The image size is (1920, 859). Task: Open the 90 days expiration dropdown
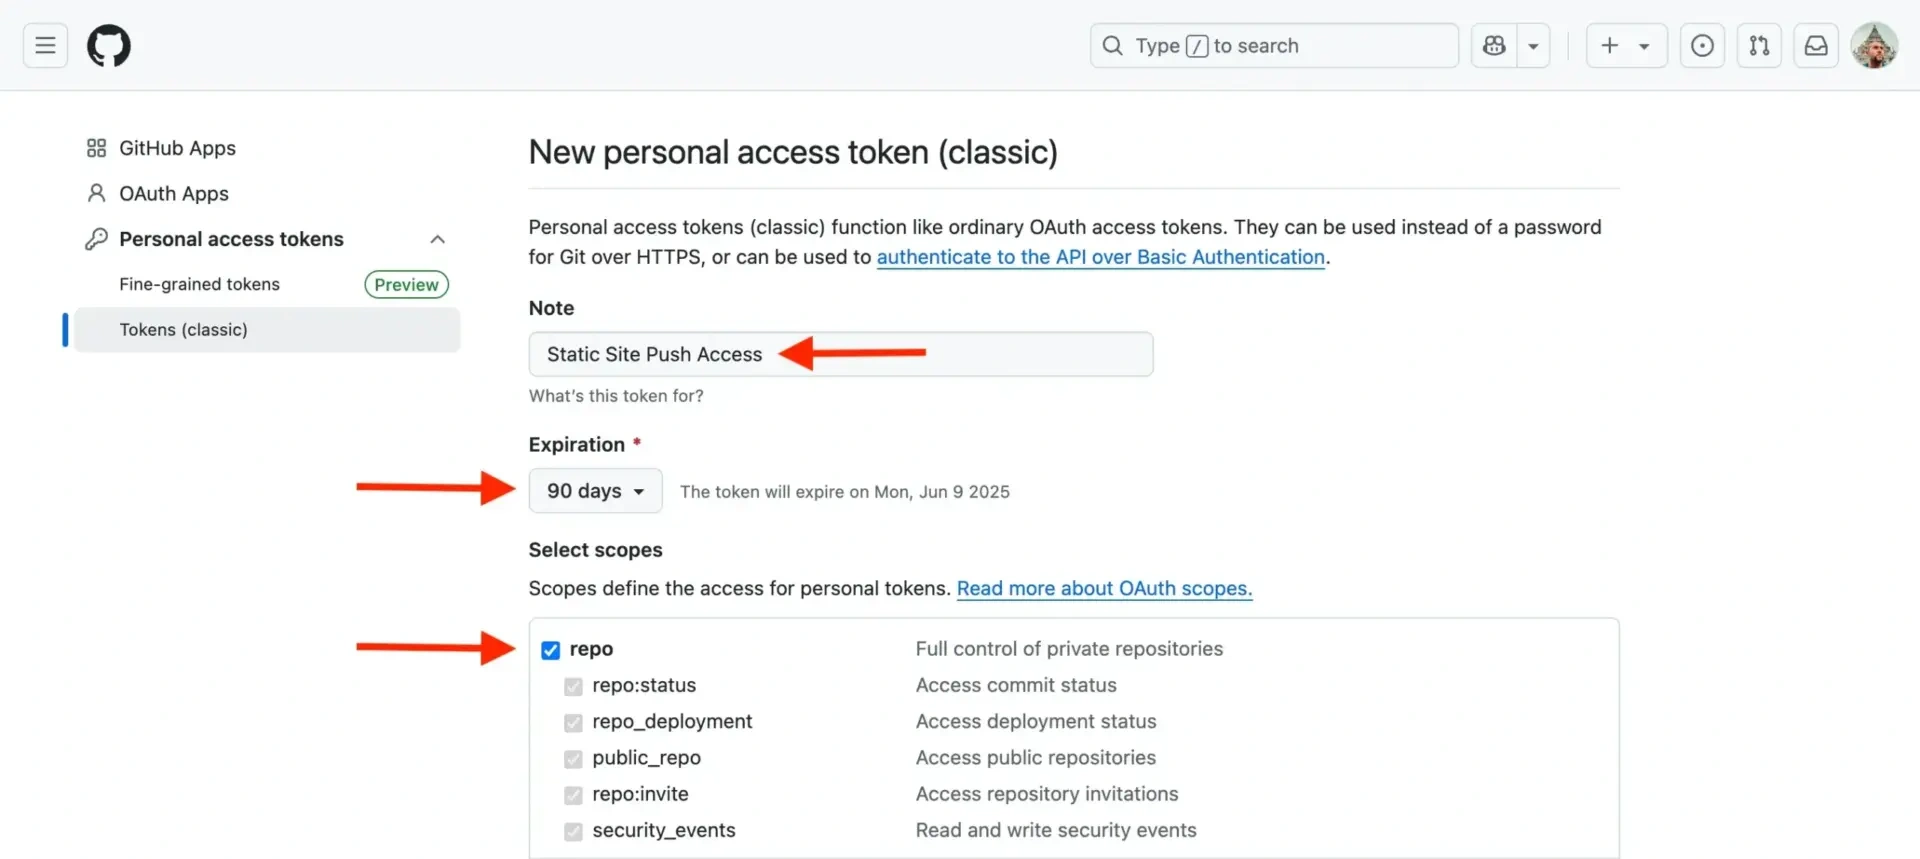(595, 491)
